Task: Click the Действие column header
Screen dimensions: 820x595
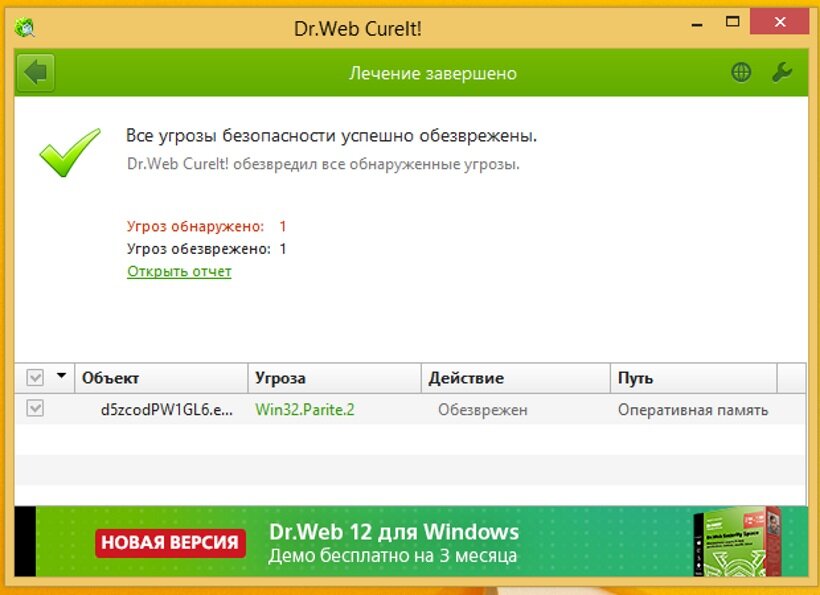Action: click(516, 378)
